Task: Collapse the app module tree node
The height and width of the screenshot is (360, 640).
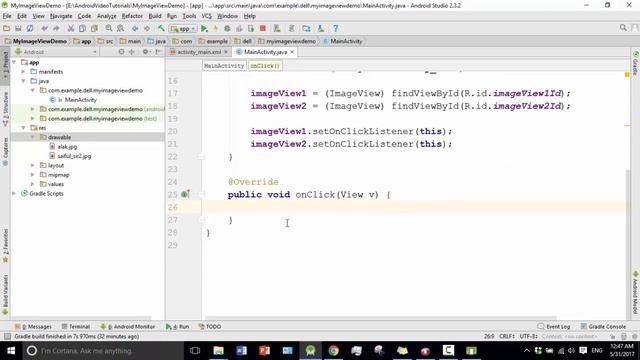Action: click(14, 62)
